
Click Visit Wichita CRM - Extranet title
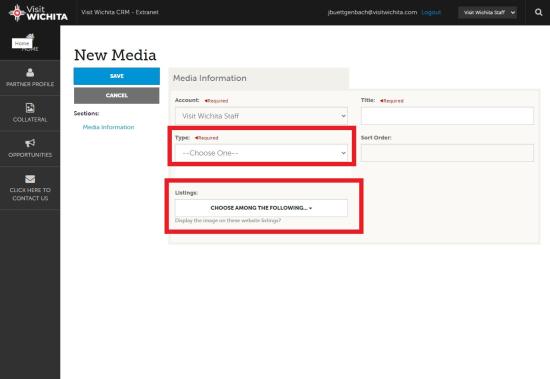(120, 12)
